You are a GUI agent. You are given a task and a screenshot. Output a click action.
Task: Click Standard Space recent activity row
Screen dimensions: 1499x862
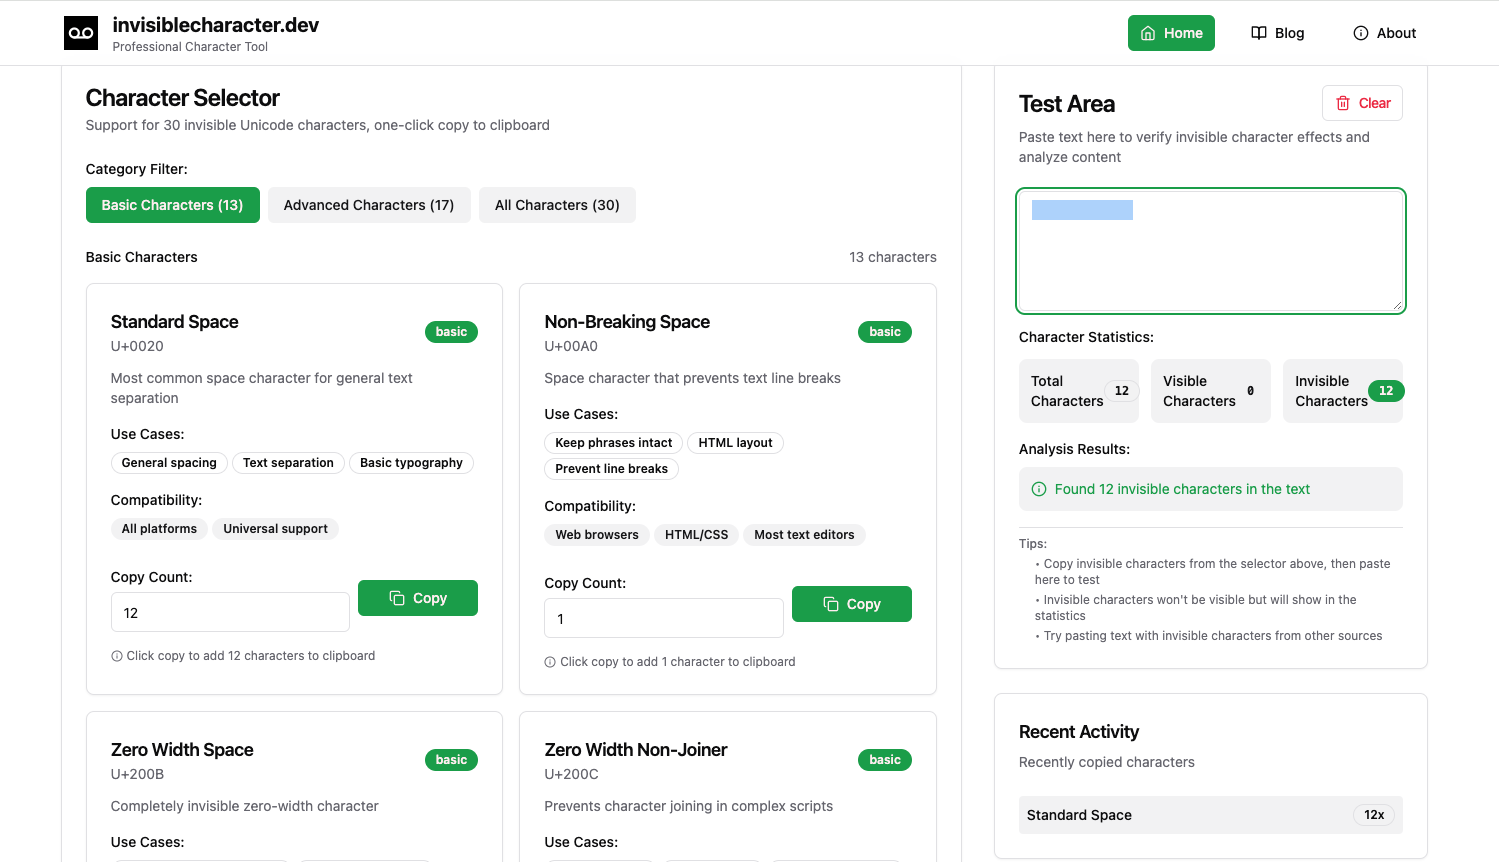(1211, 815)
